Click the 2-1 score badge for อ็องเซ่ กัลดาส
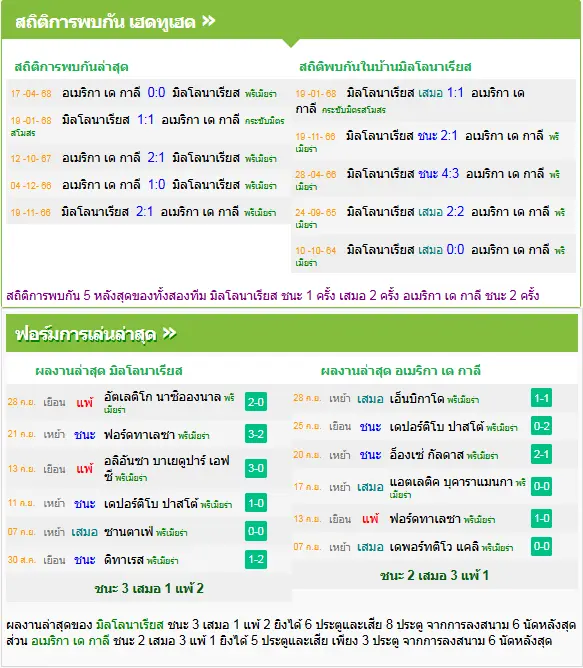 pos(541,454)
